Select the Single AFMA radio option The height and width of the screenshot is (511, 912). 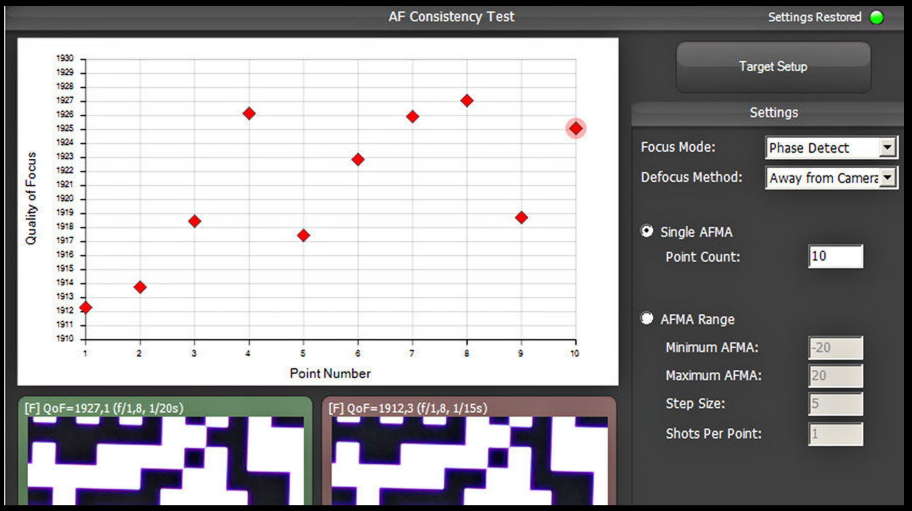tap(647, 231)
